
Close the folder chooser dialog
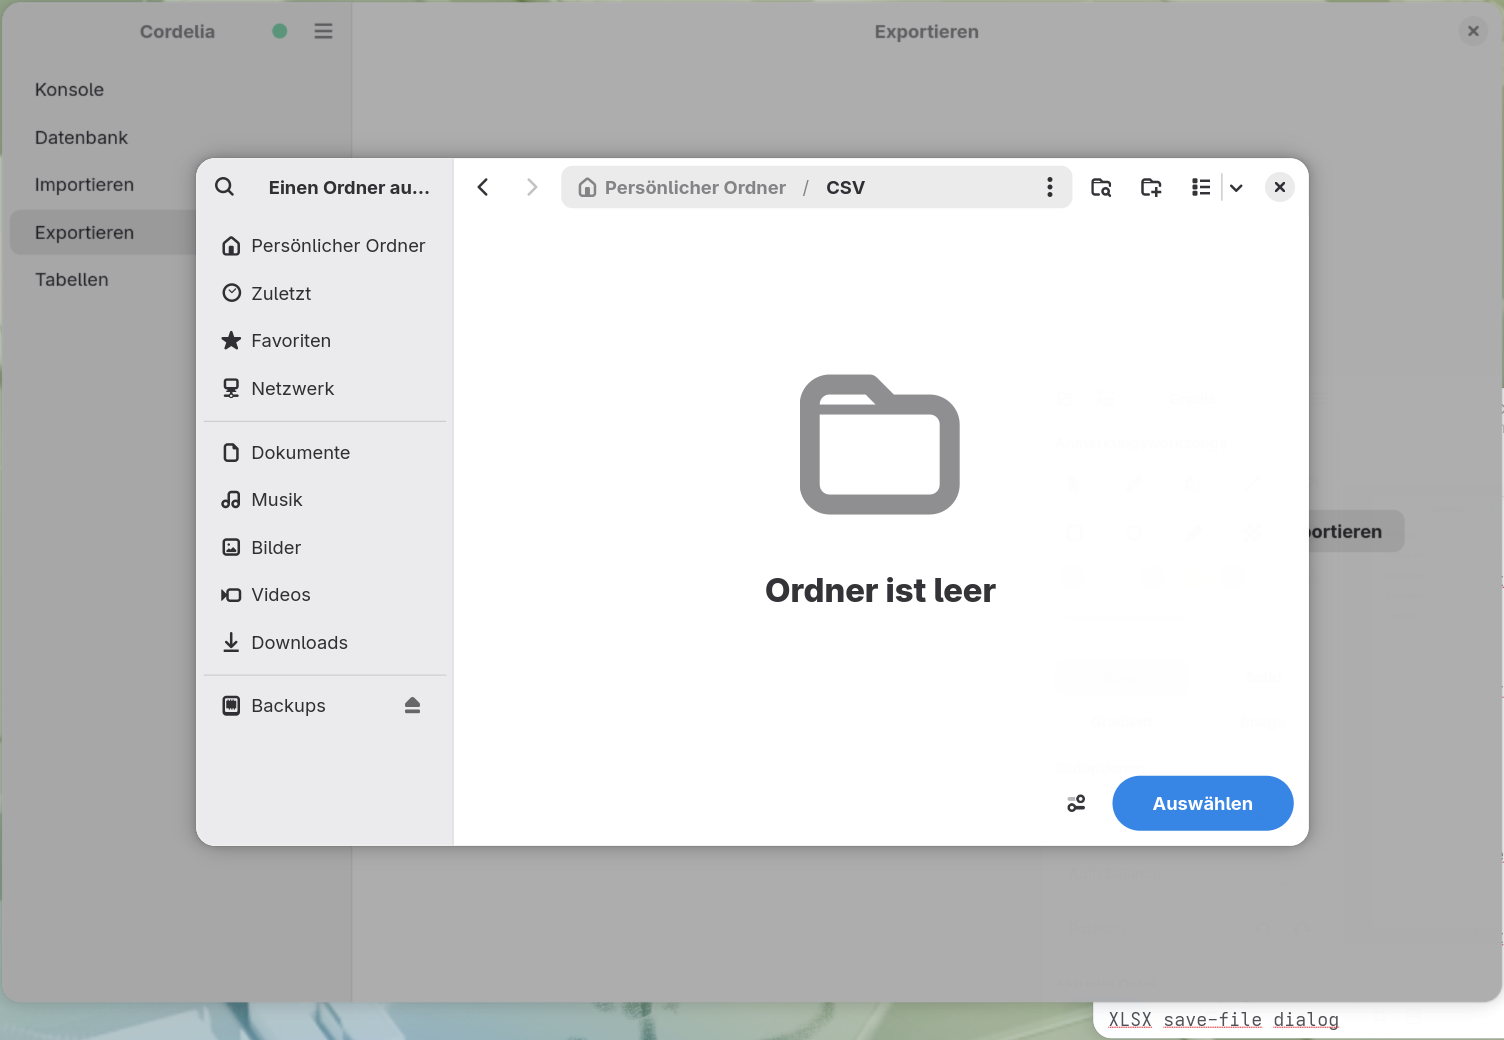tap(1280, 187)
